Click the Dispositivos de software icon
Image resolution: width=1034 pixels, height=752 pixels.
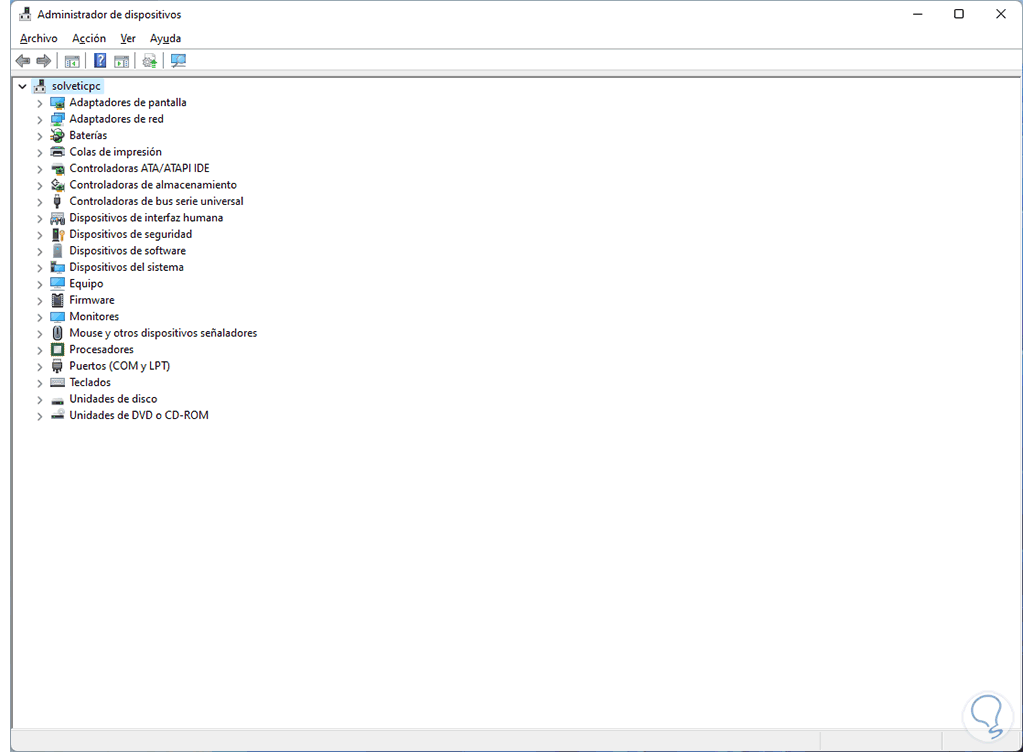click(57, 251)
